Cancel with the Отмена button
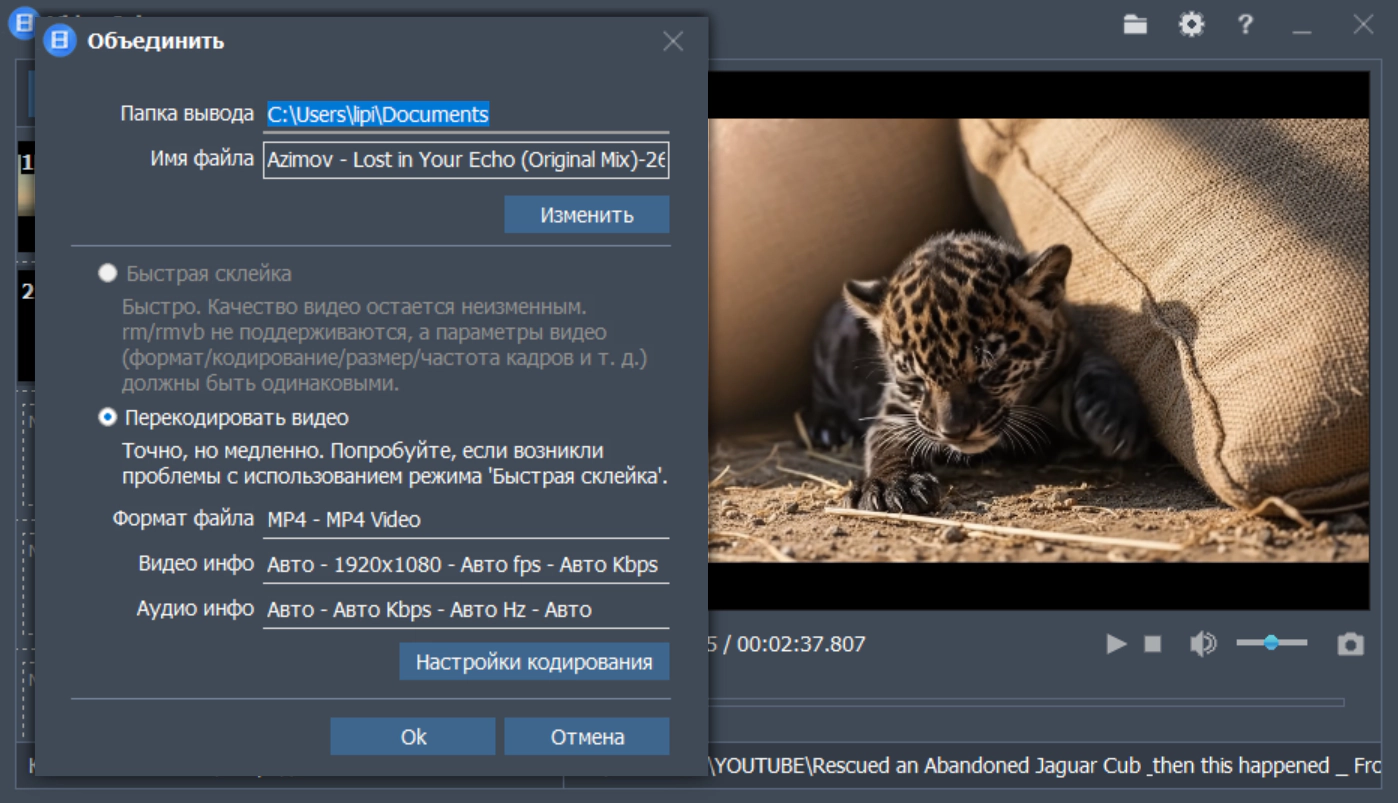The image size is (1398, 803). click(x=587, y=737)
